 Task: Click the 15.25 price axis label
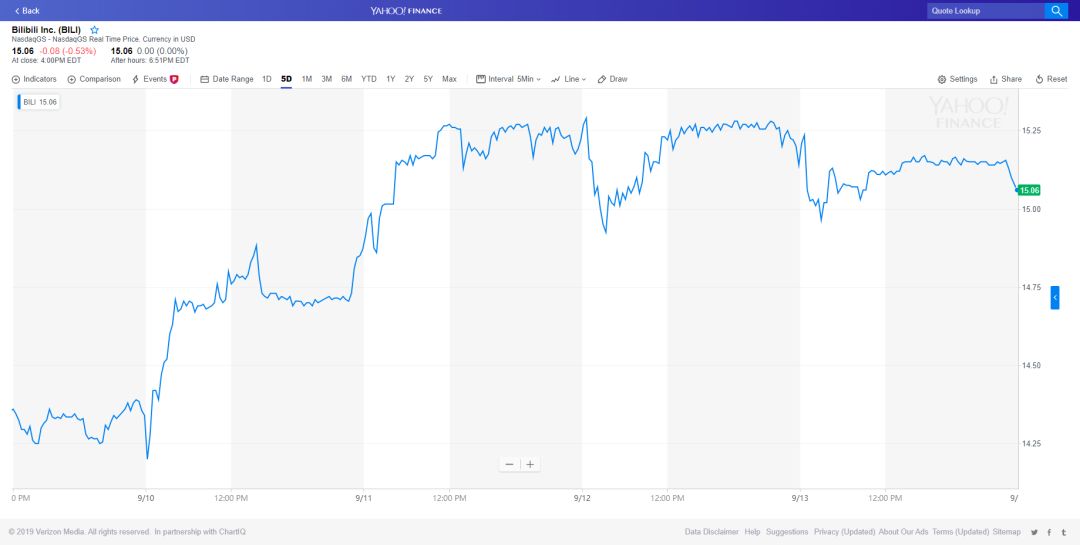point(1031,131)
